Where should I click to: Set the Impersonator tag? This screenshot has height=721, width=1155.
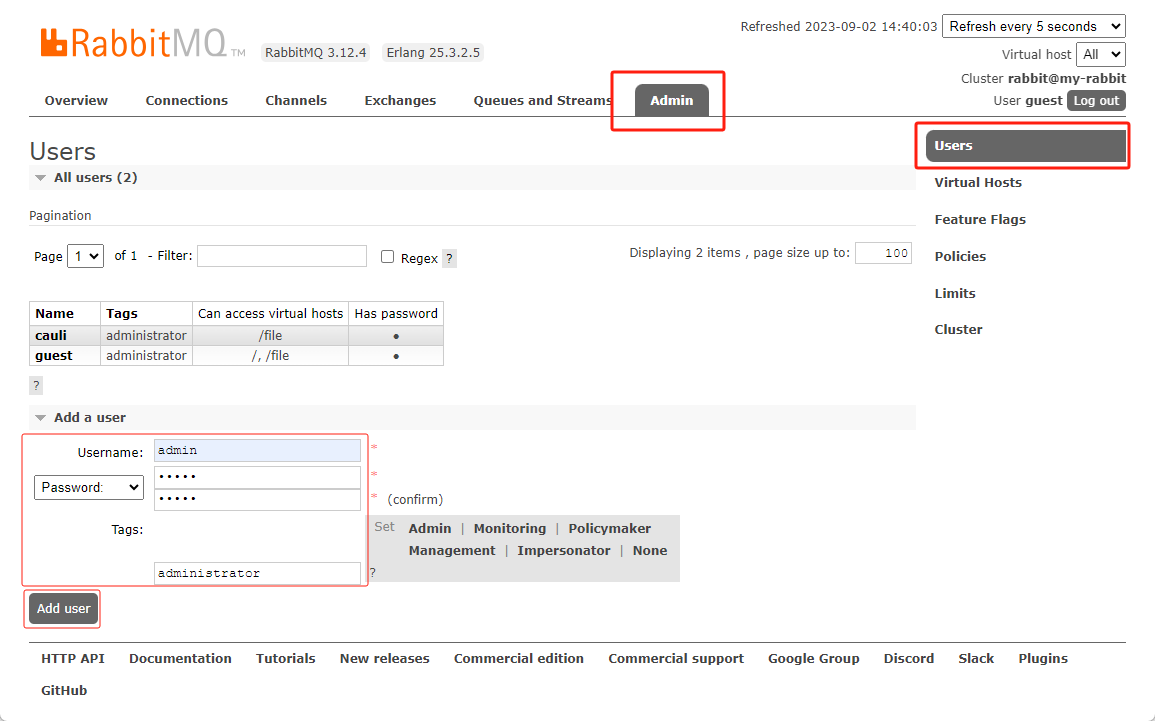coord(564,551)
